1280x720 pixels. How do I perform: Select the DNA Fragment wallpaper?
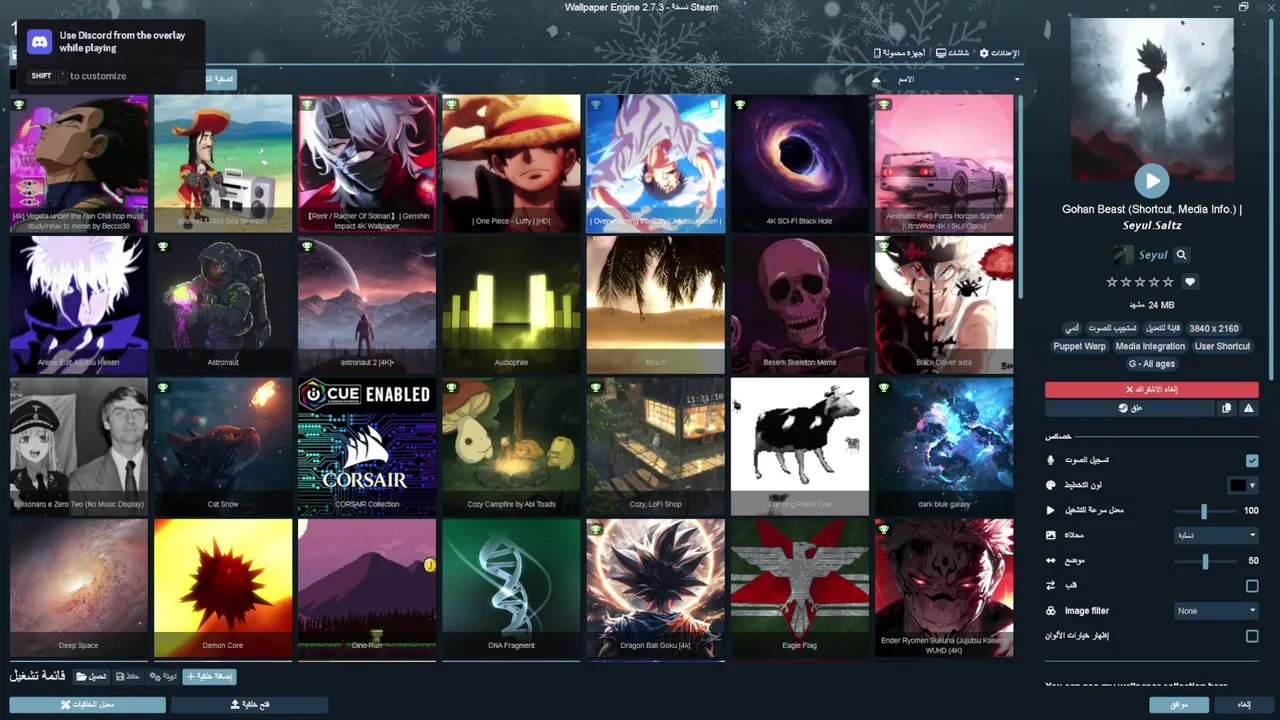click(511, 588)
